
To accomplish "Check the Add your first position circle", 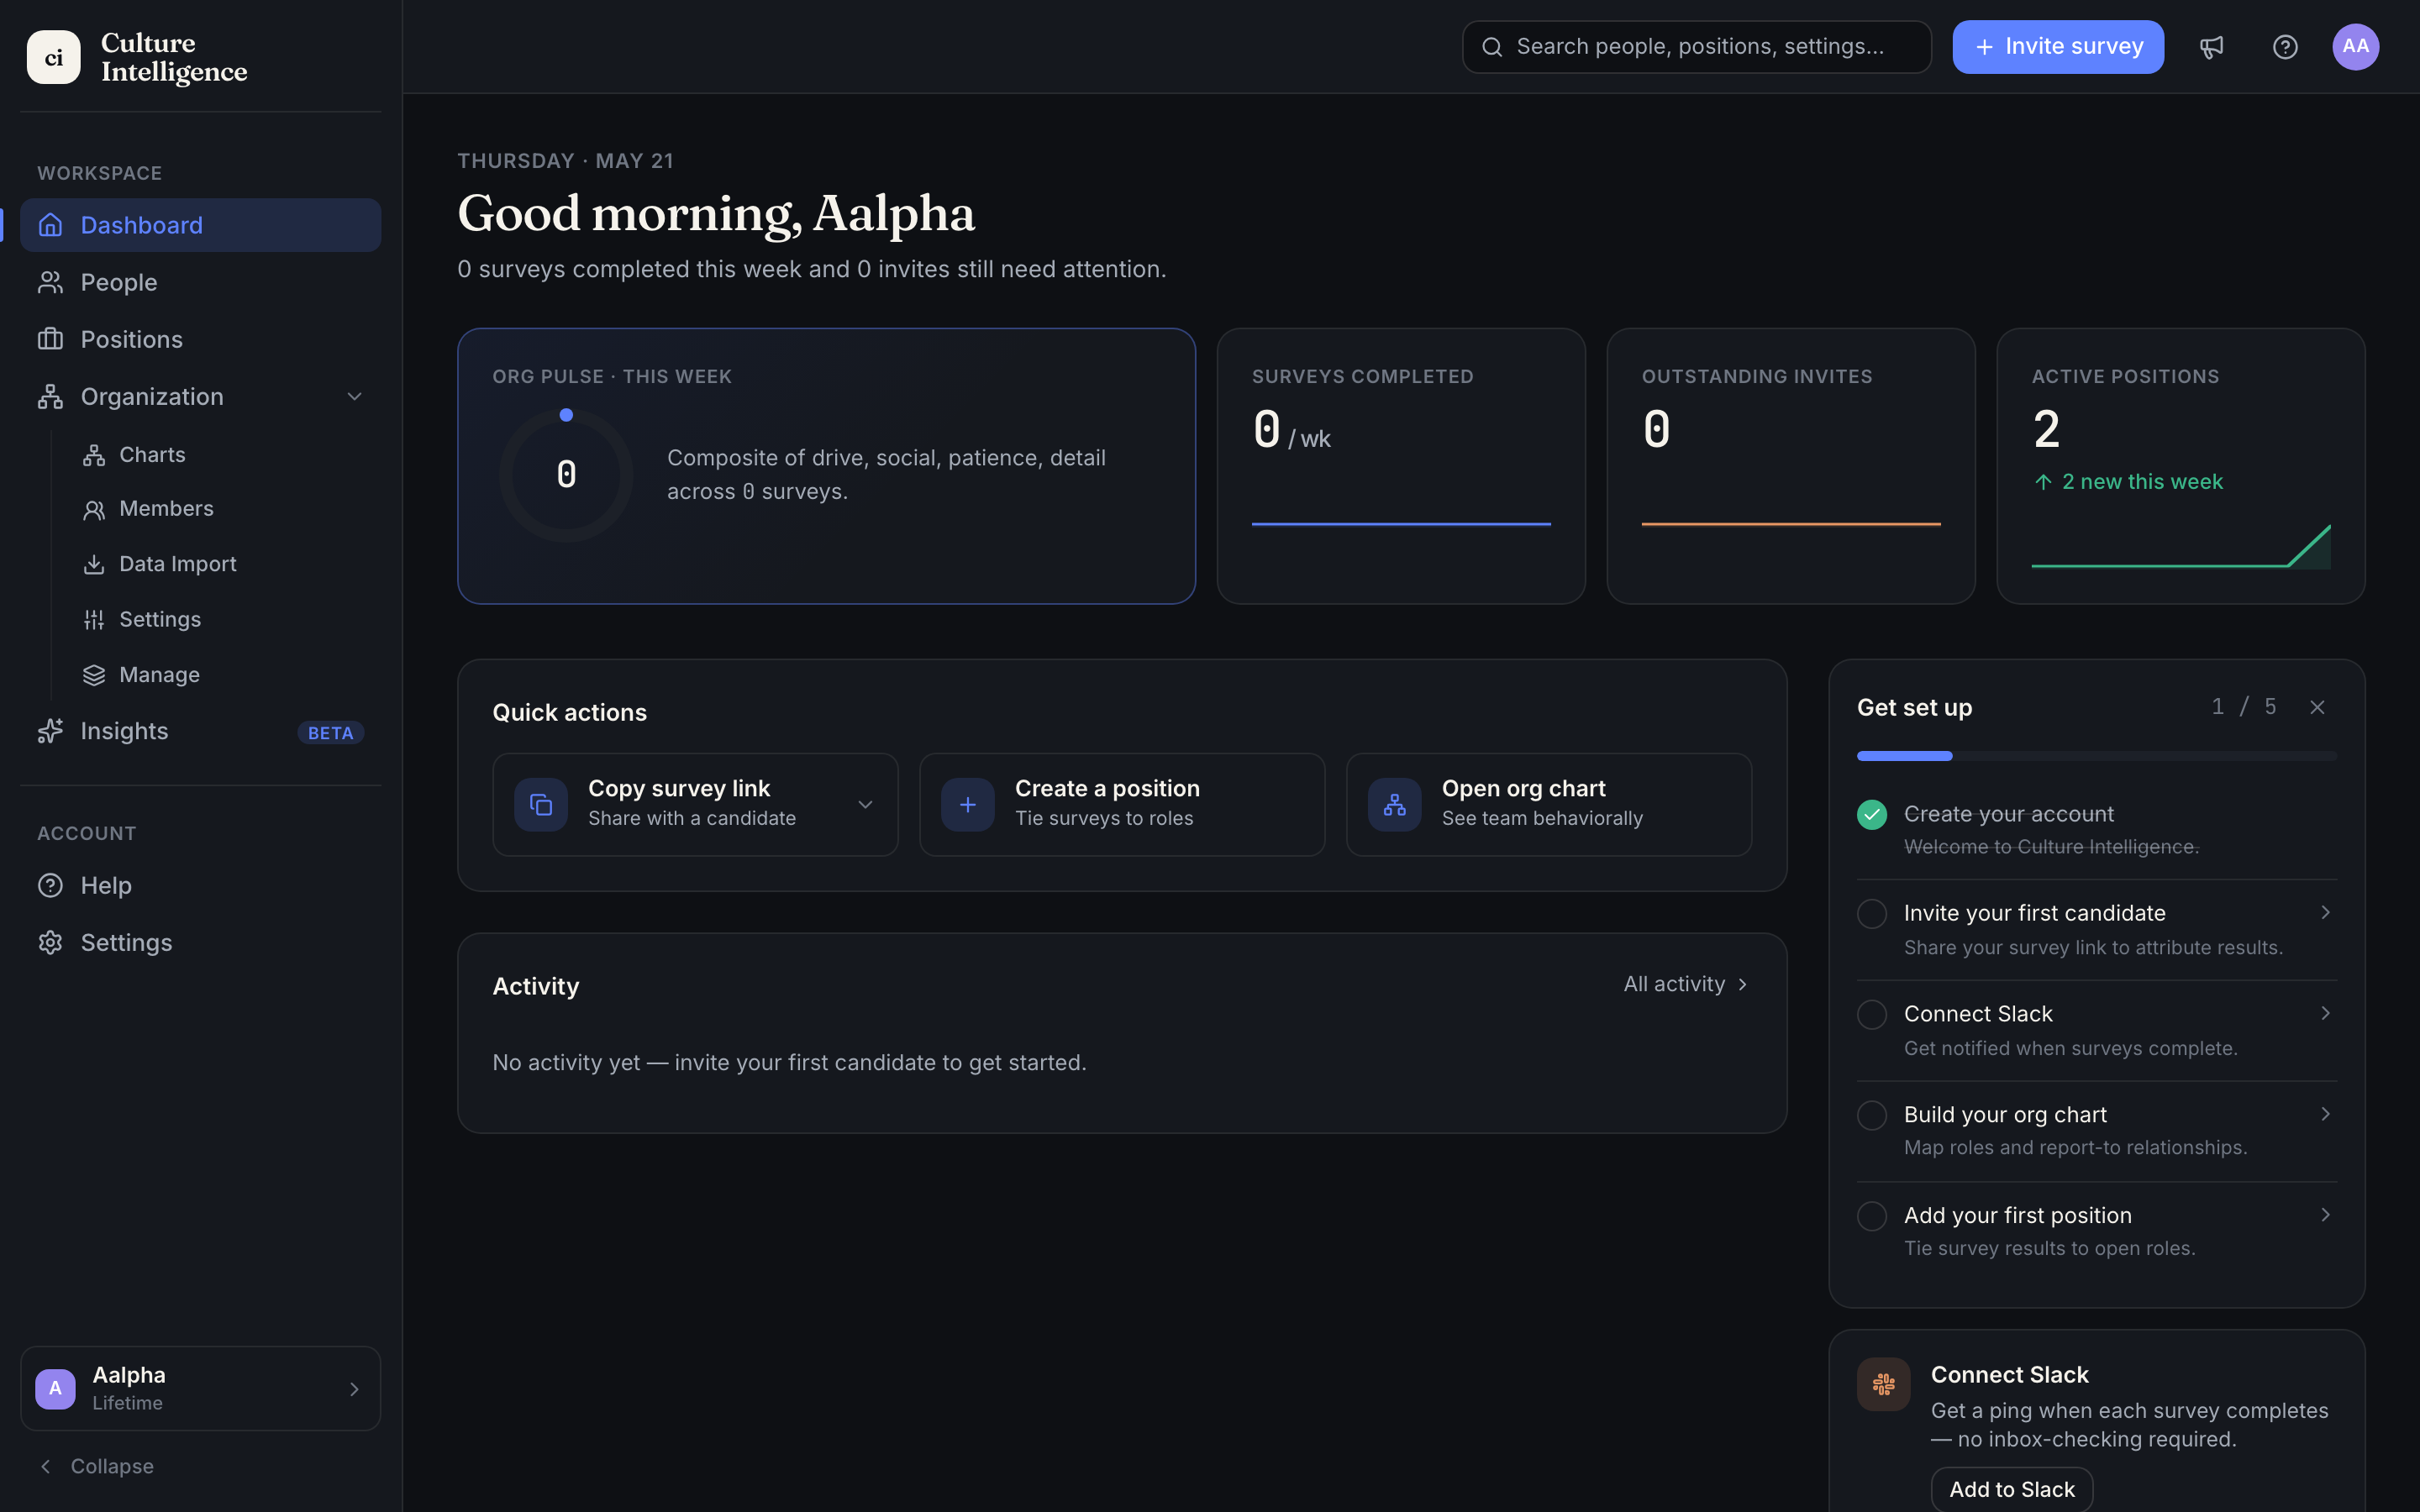I will tap(1872, 1216).
